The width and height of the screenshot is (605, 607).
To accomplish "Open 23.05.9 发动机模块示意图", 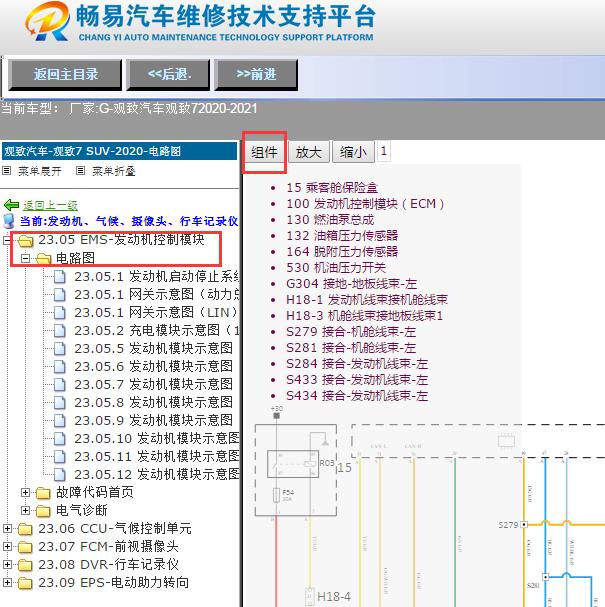I will 154,420.
